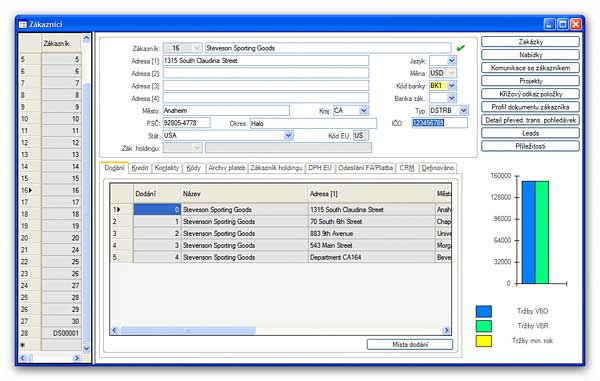Expand the Měna USD dropdown
The image size is (600, 381).
click(x=452, y=73)
